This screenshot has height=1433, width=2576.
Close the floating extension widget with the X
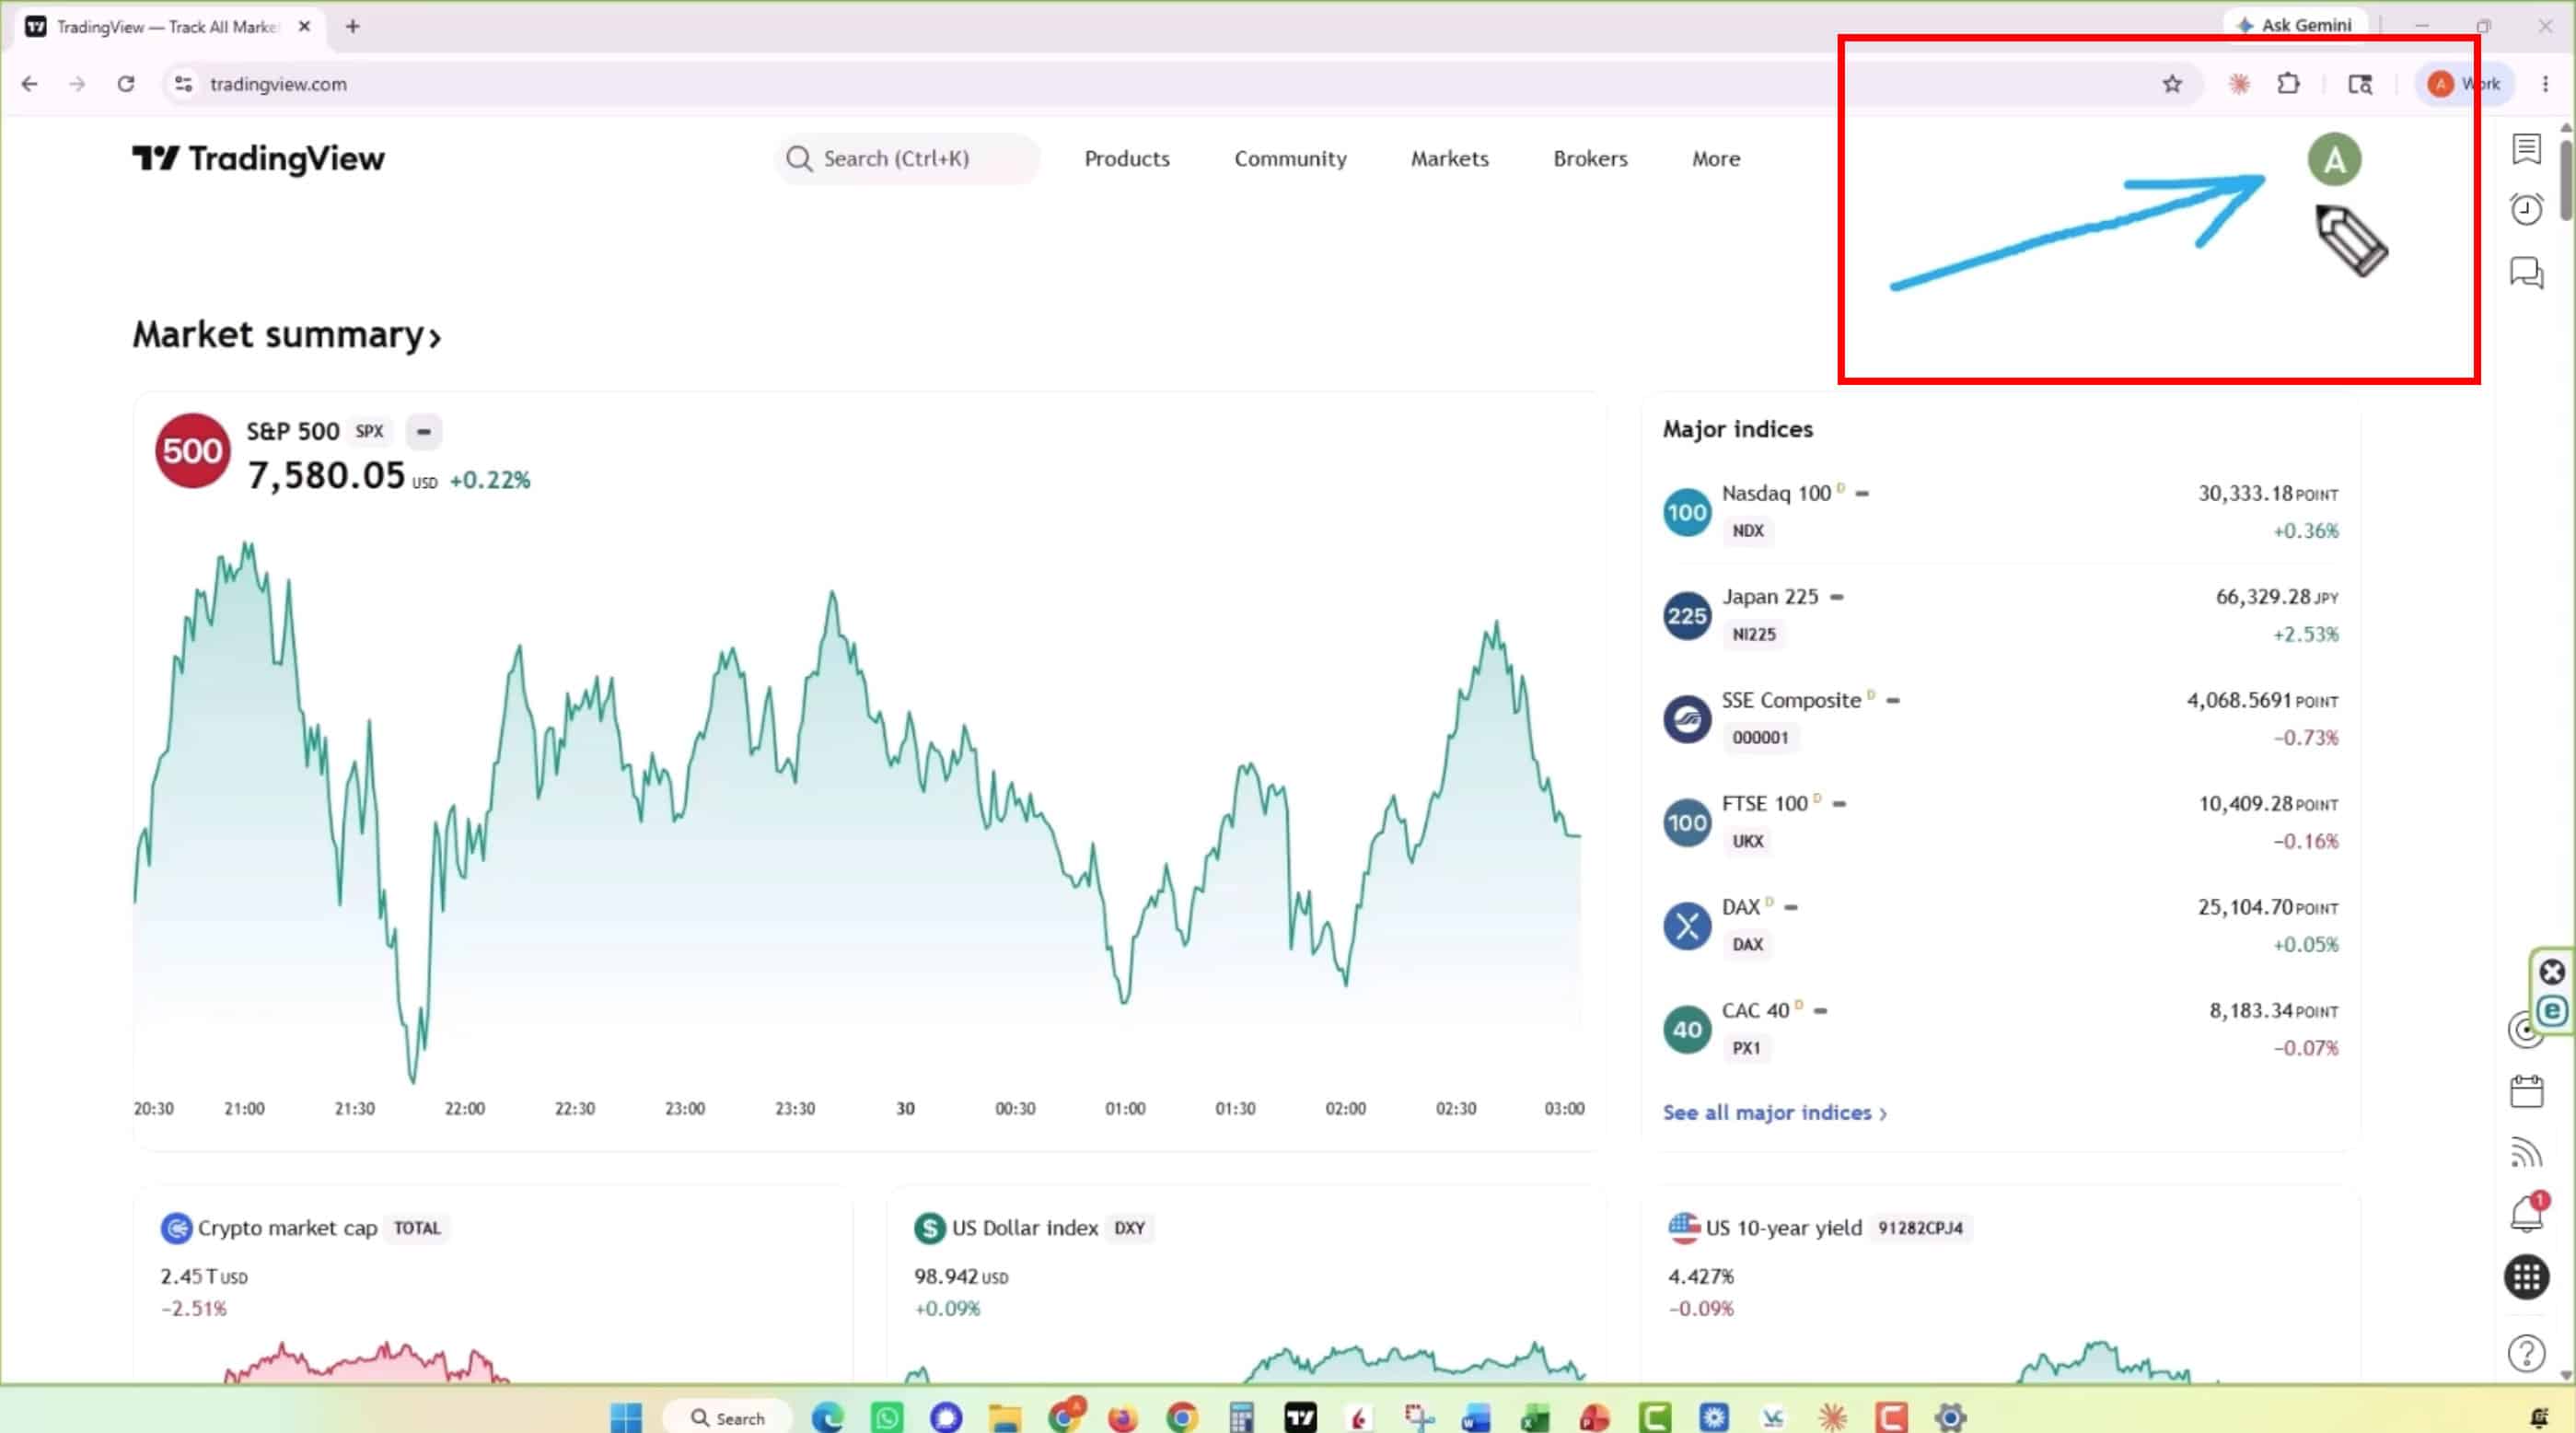tap(2552, 972)
